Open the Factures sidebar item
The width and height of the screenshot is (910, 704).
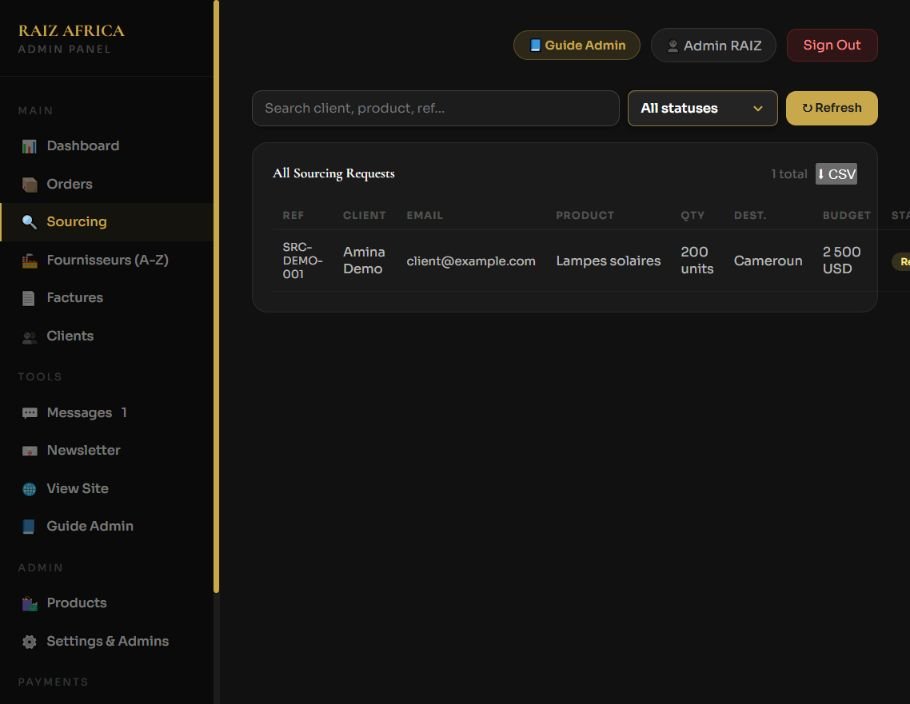tap(107, 298)
